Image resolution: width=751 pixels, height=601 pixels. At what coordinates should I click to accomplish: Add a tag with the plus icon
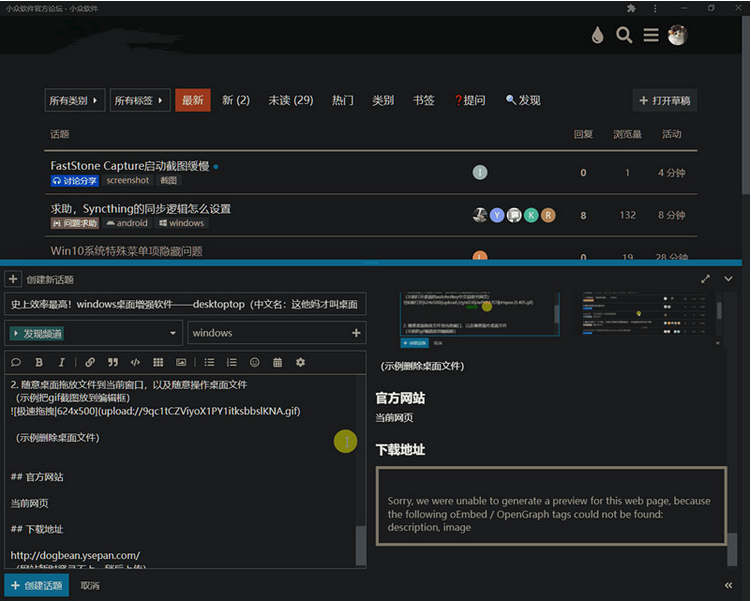(x=356, y=333)
